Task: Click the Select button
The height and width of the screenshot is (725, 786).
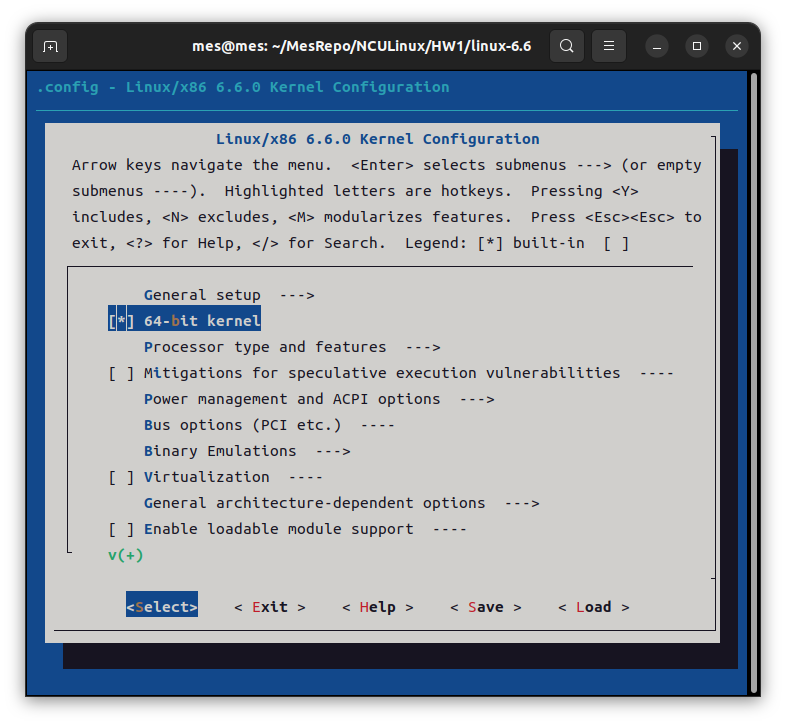Action: click(x=162, y=607)
